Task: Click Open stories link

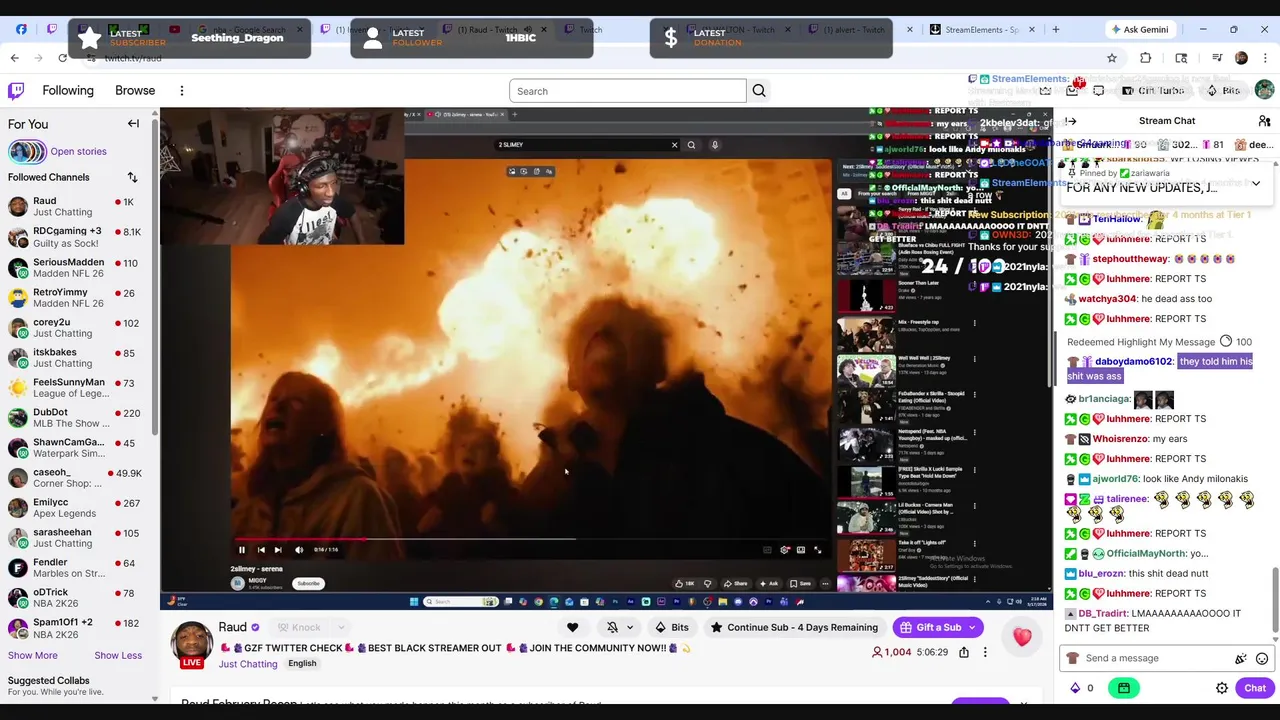Action: [78, 152]
